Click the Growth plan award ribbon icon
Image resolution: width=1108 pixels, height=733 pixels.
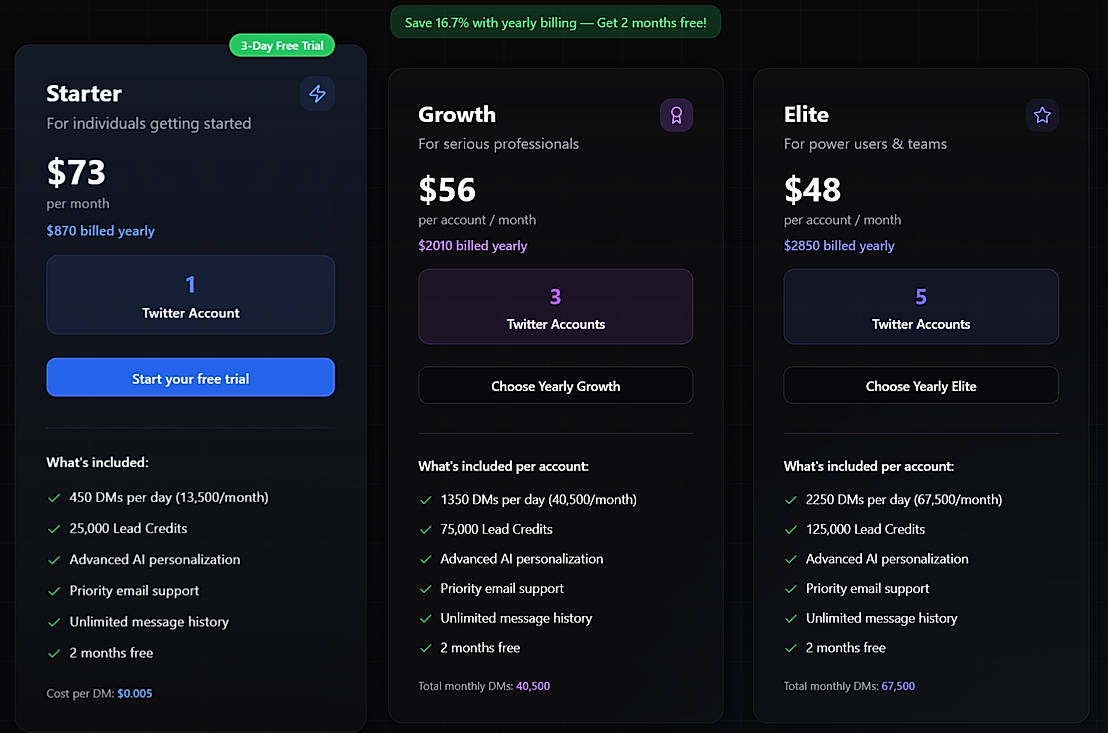[676, 115]
